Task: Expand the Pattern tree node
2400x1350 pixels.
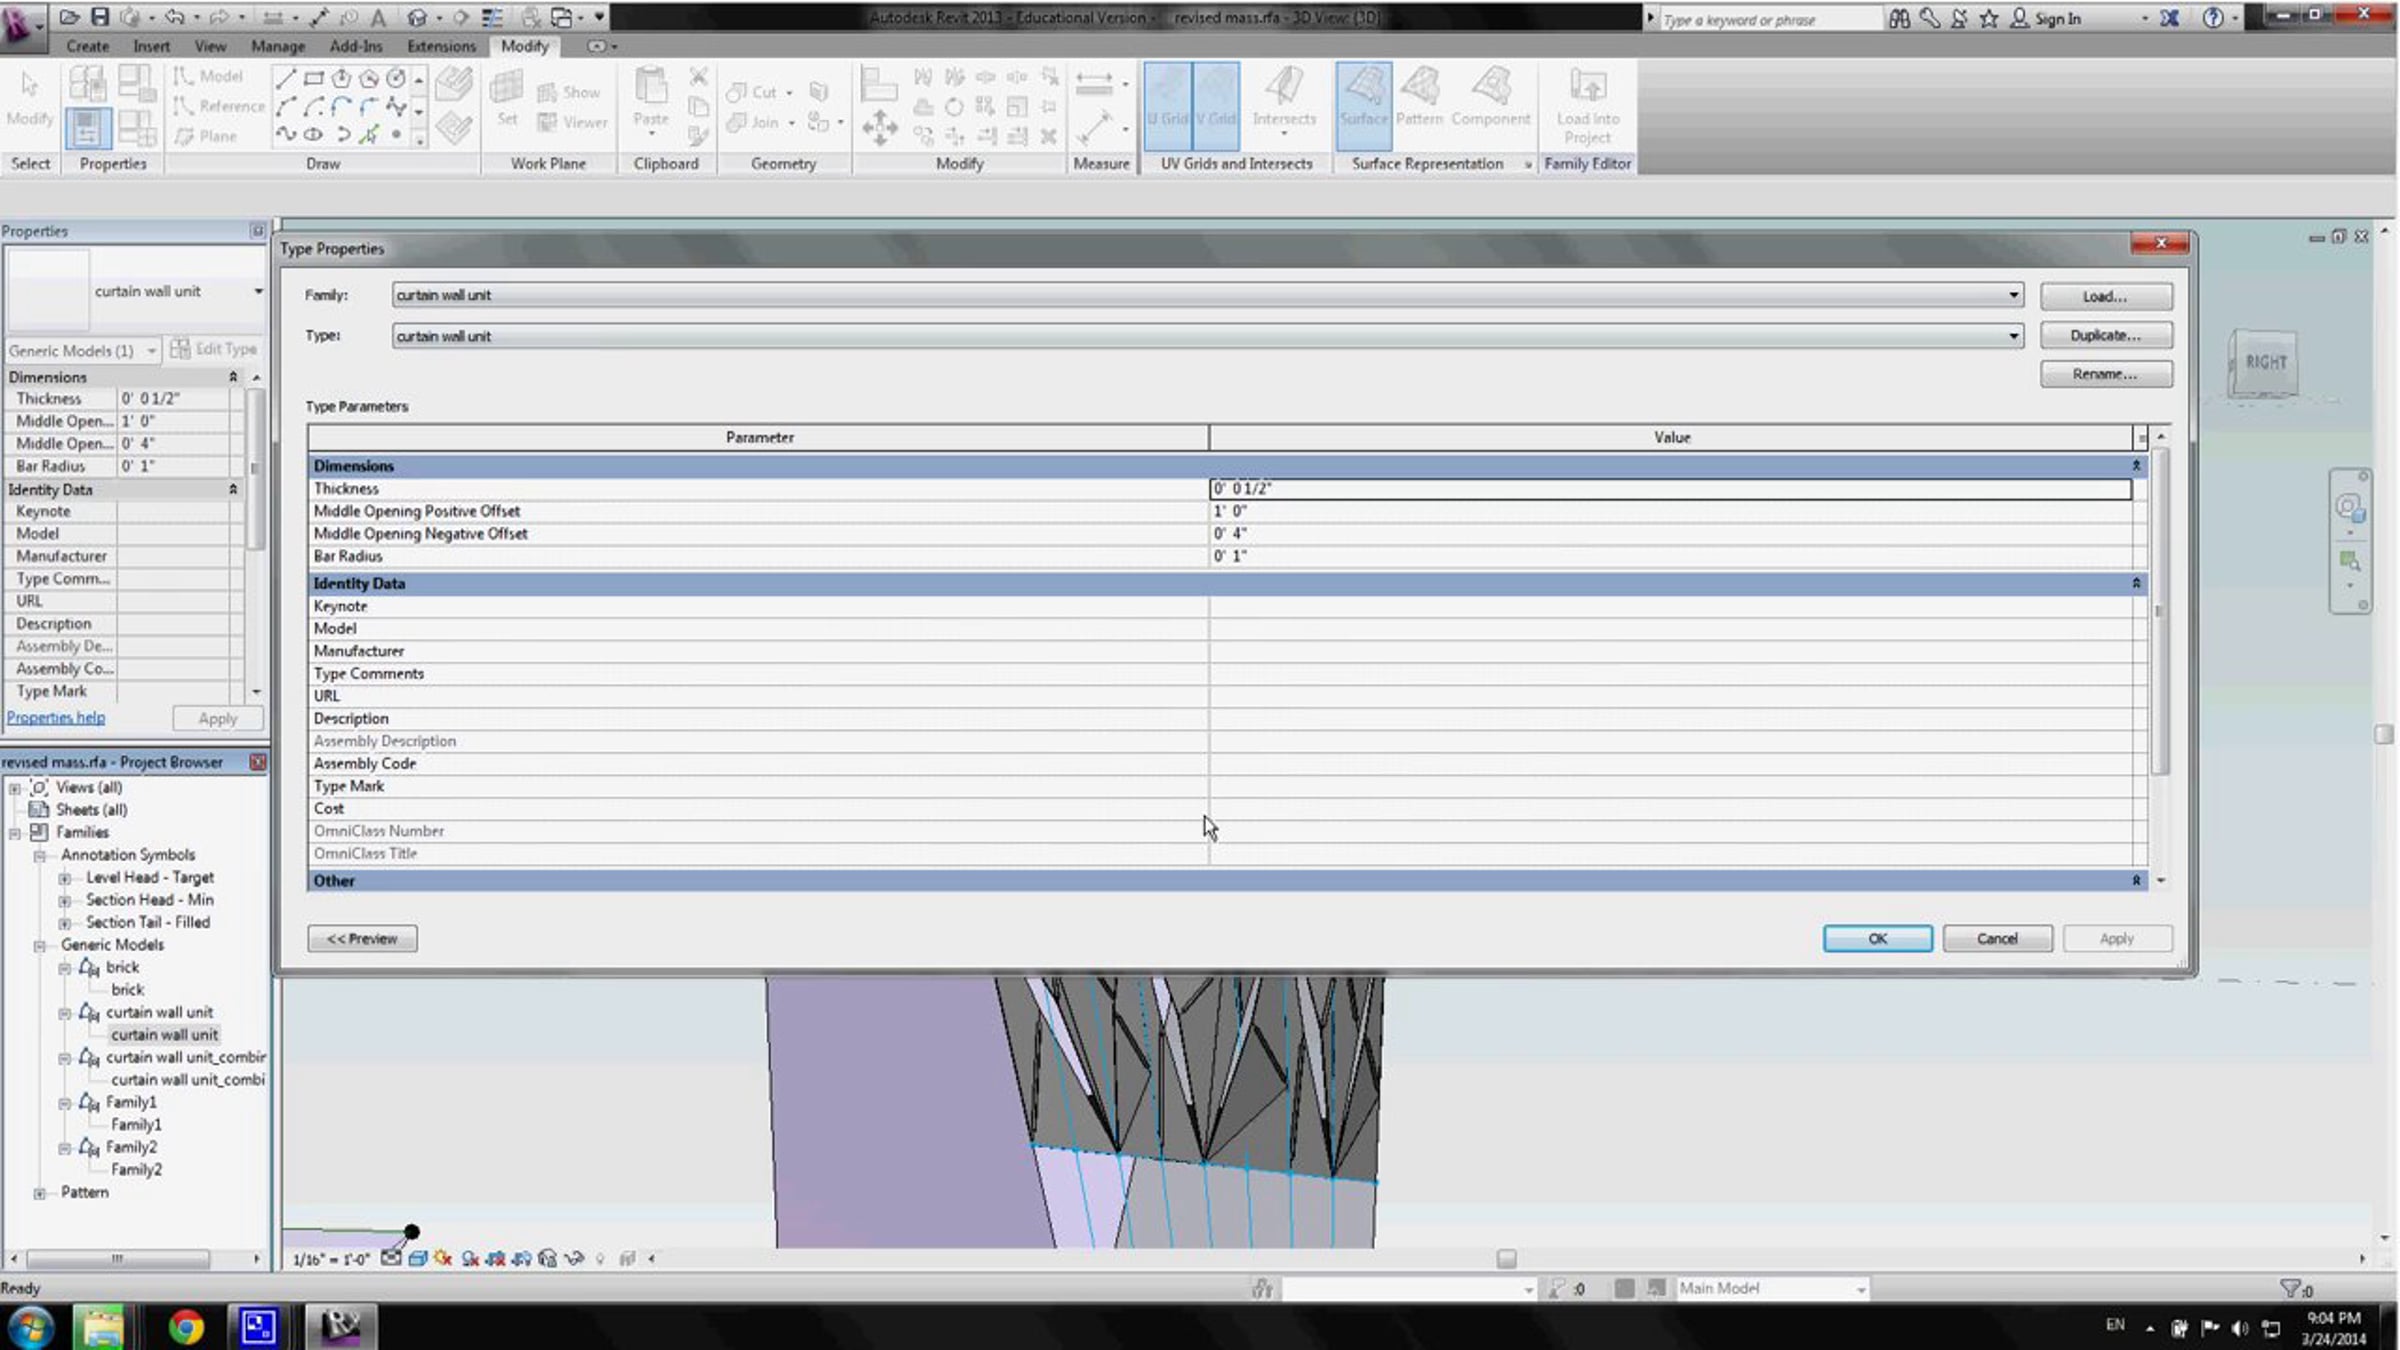Action: pyautogui.click(x=40, y=1193)
